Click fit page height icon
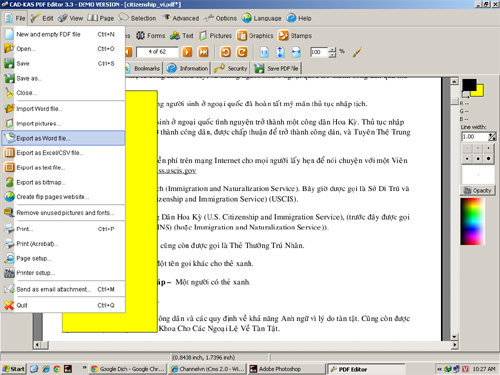 pyautogui.click(x=280, y=52)
